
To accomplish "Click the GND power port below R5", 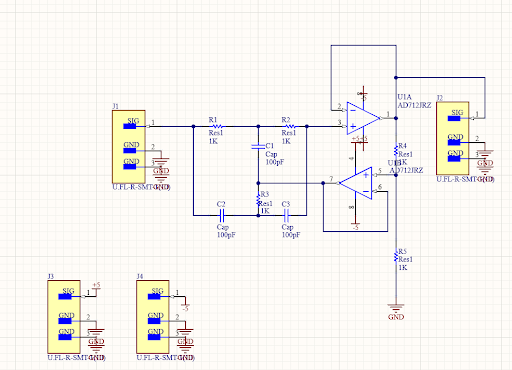I will pos(396,312).
